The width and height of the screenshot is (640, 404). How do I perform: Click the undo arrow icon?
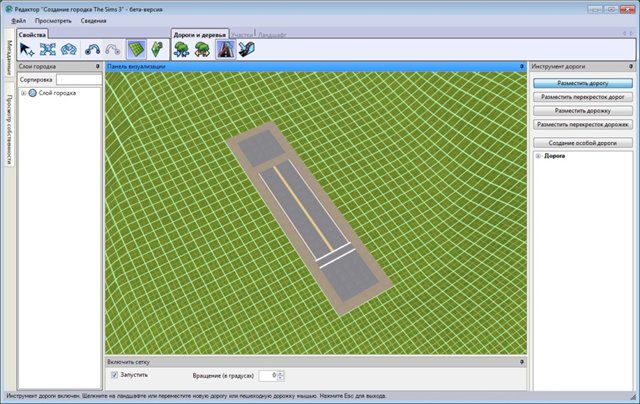[x=93, y=49]
